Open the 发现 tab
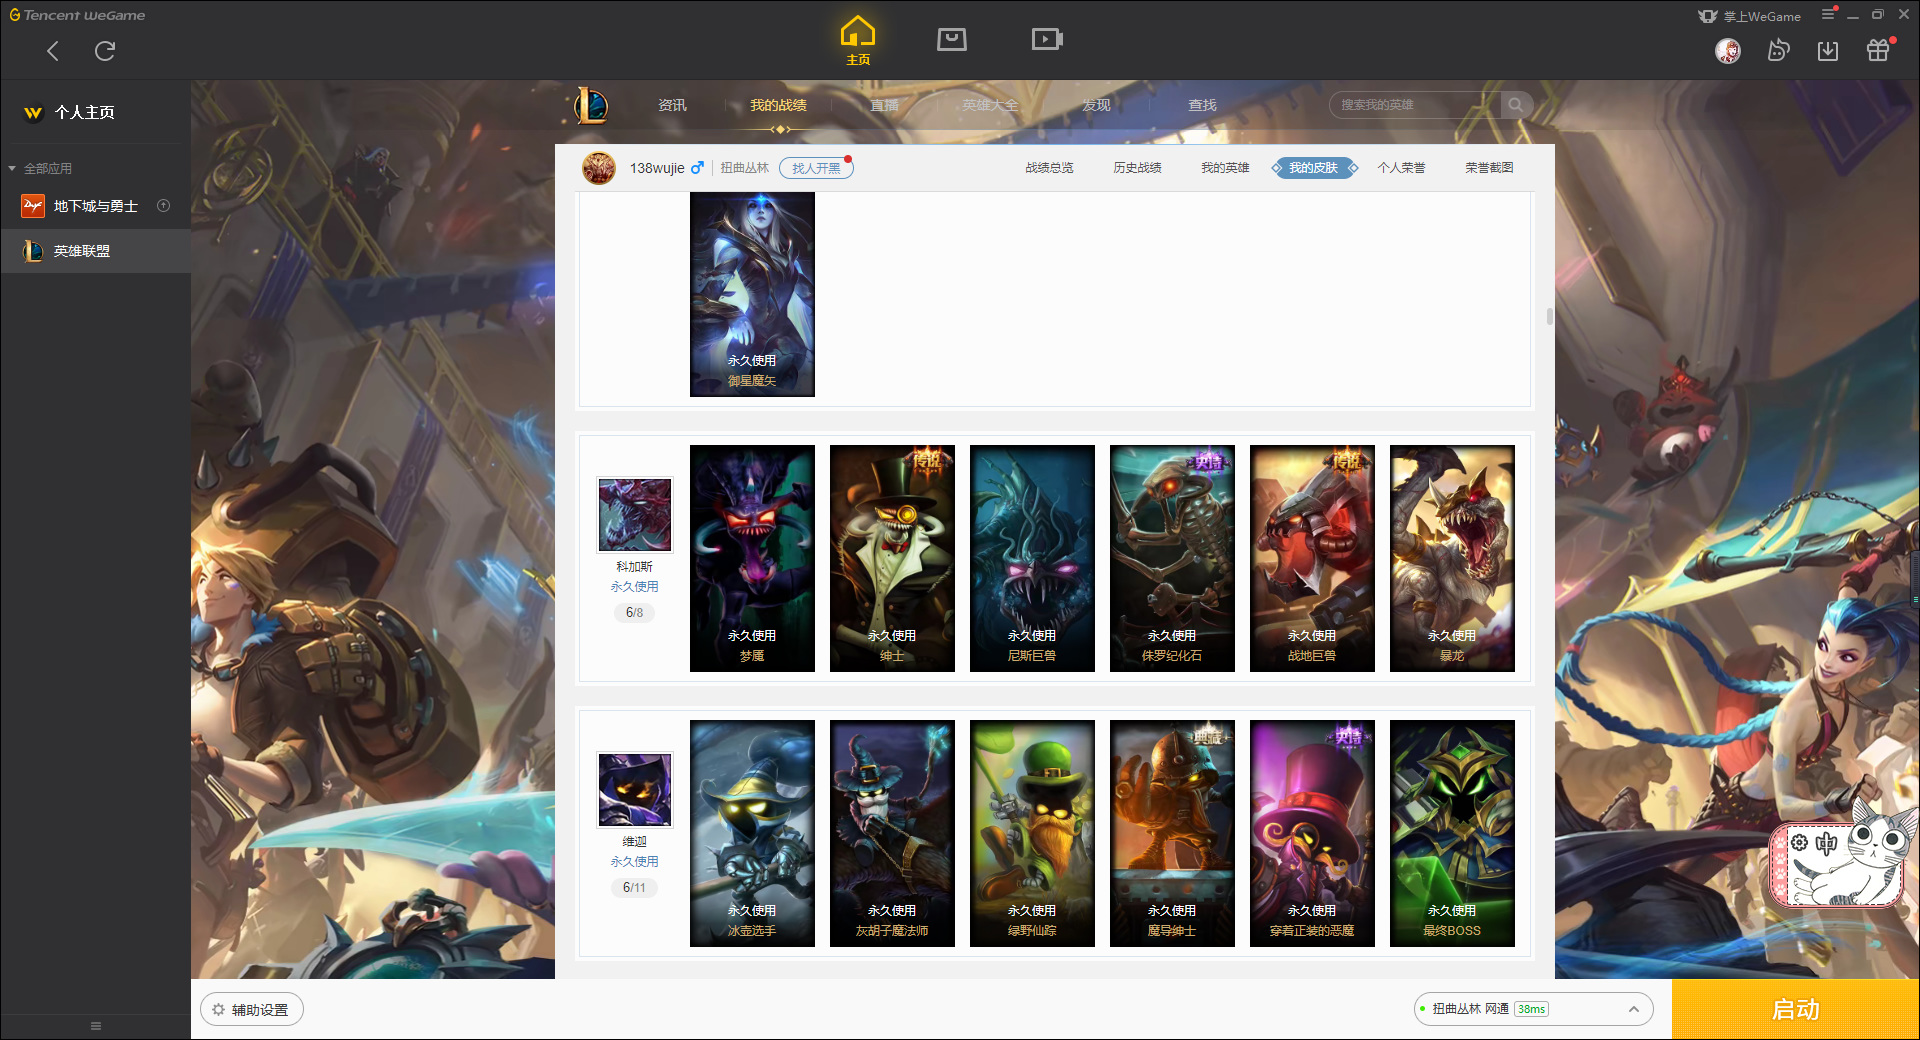This screenshot has height=1040, width=1920. pos(1097,105)
